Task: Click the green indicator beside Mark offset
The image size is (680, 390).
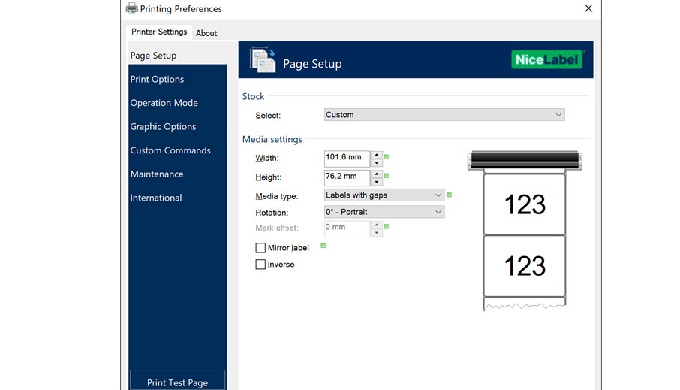Action: [386, 226]
